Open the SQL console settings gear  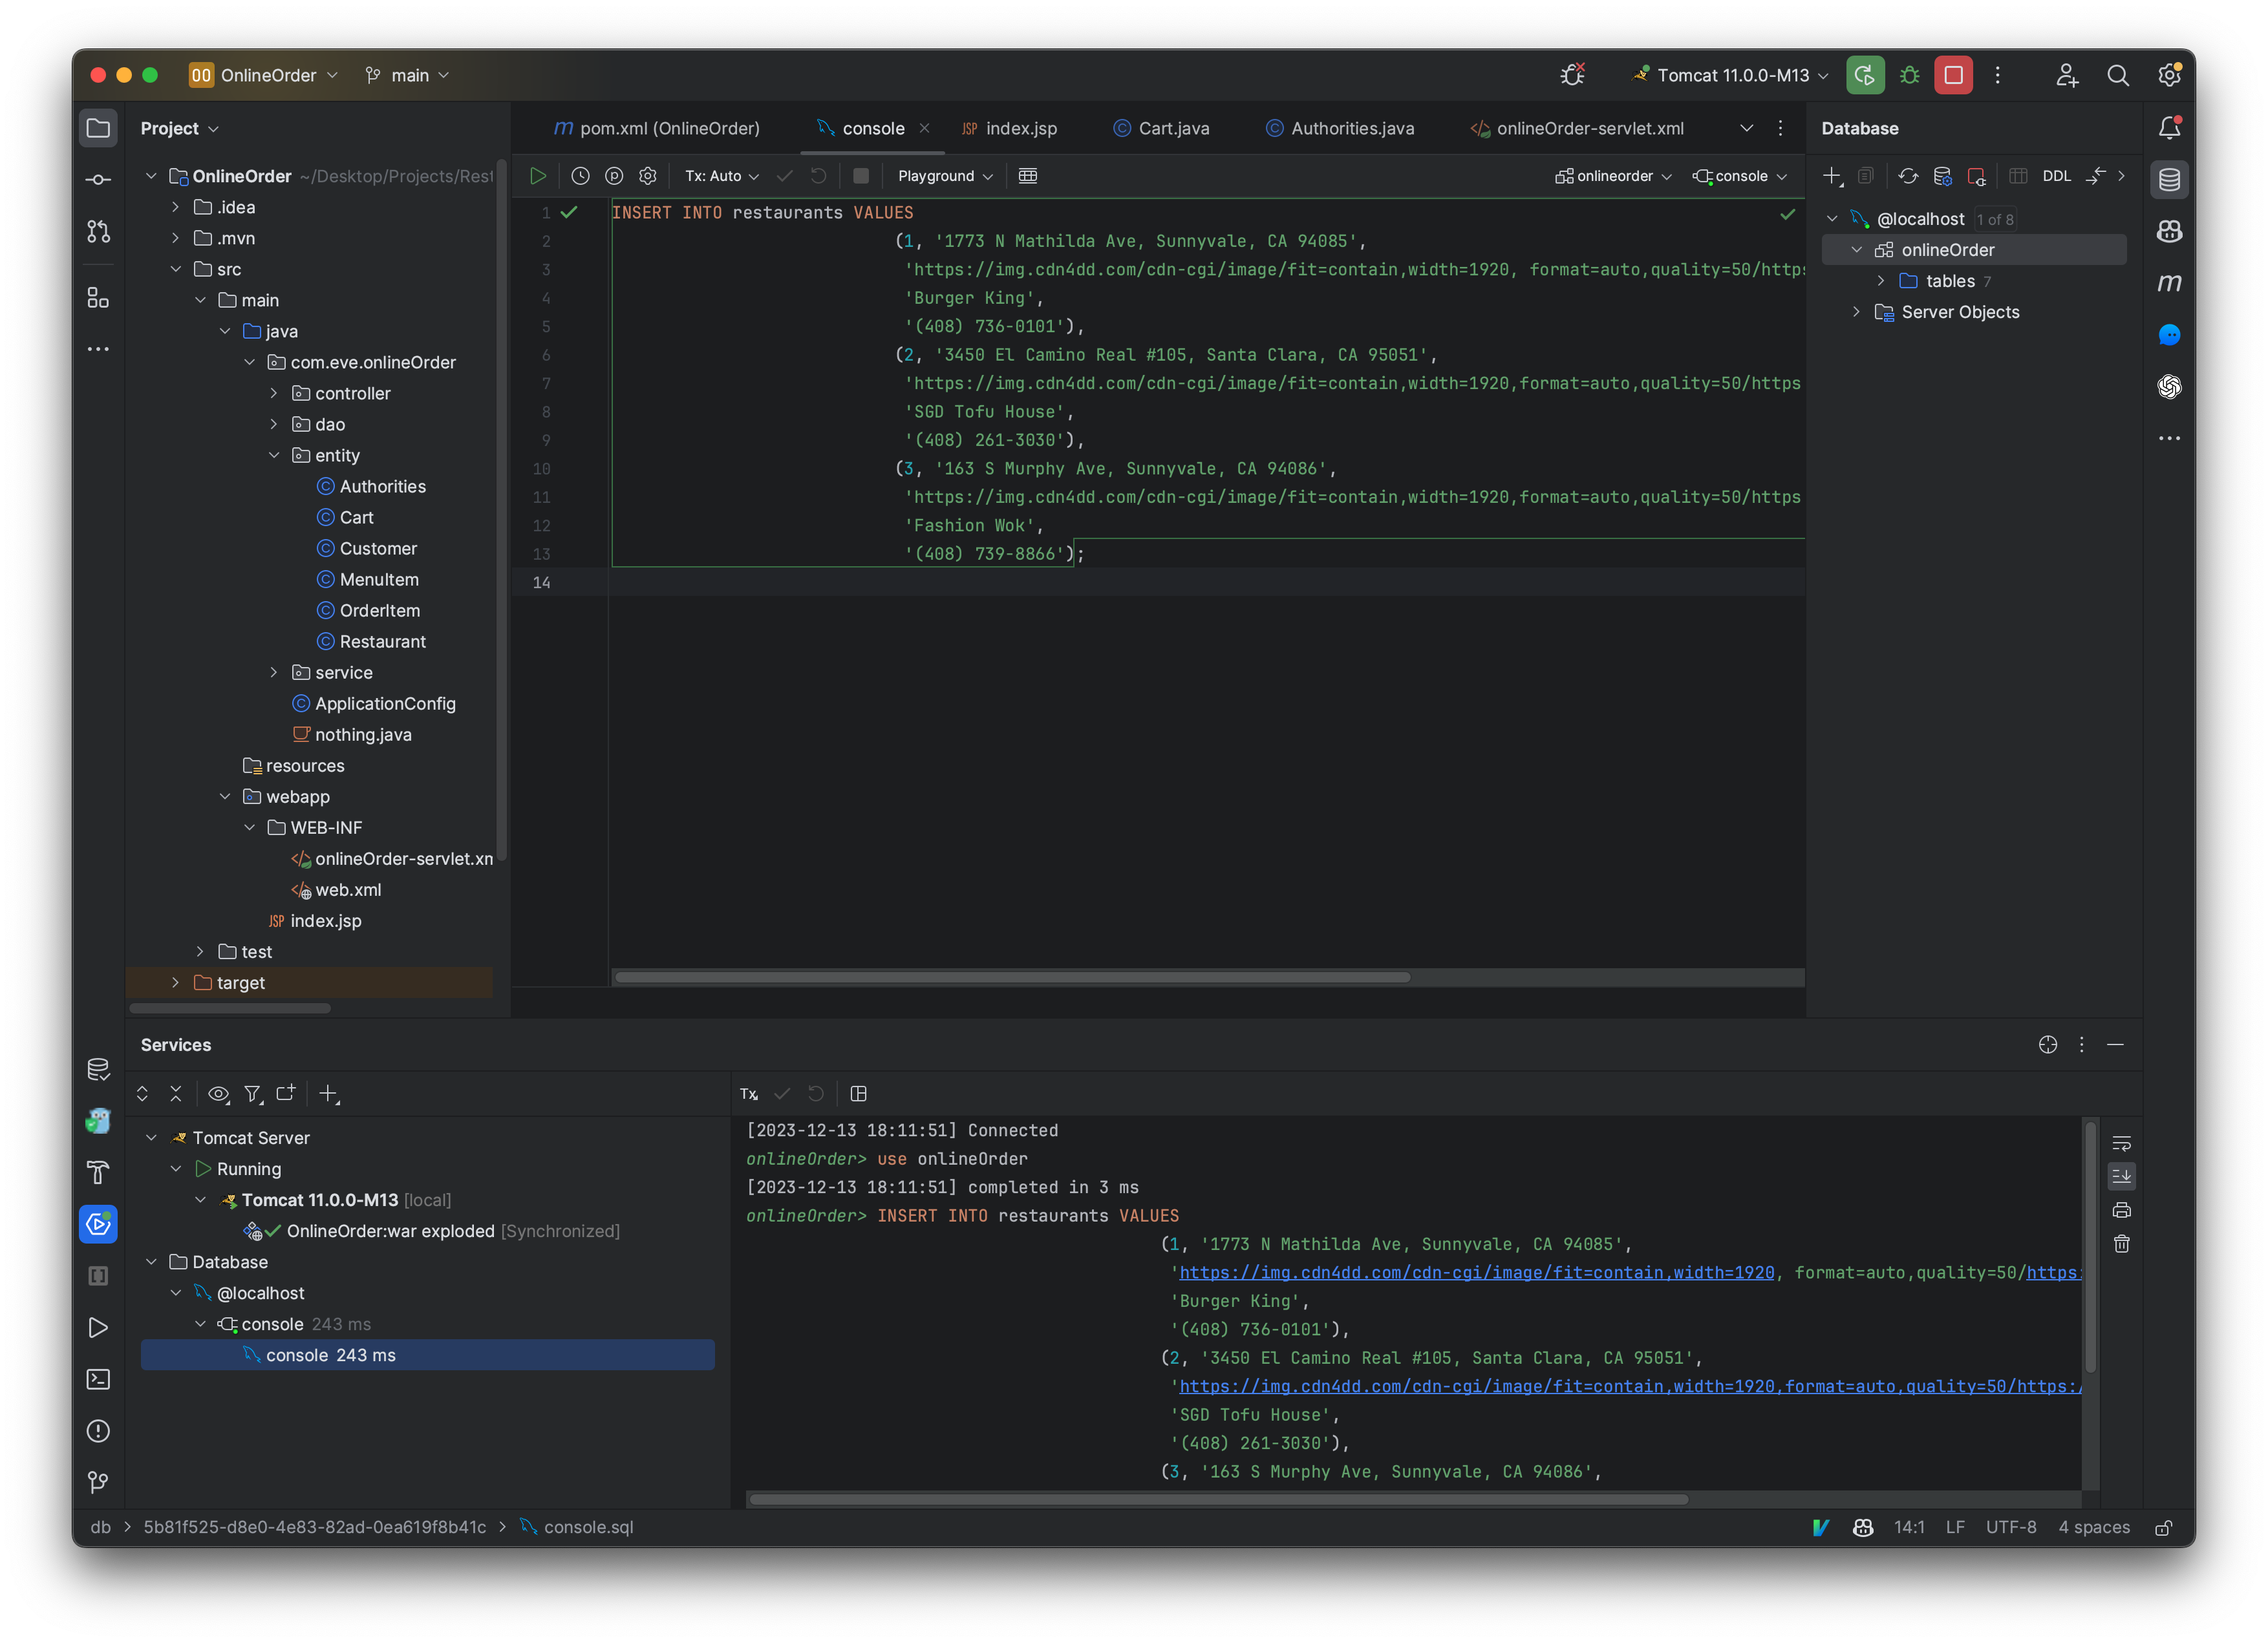(x=648, y=176)
